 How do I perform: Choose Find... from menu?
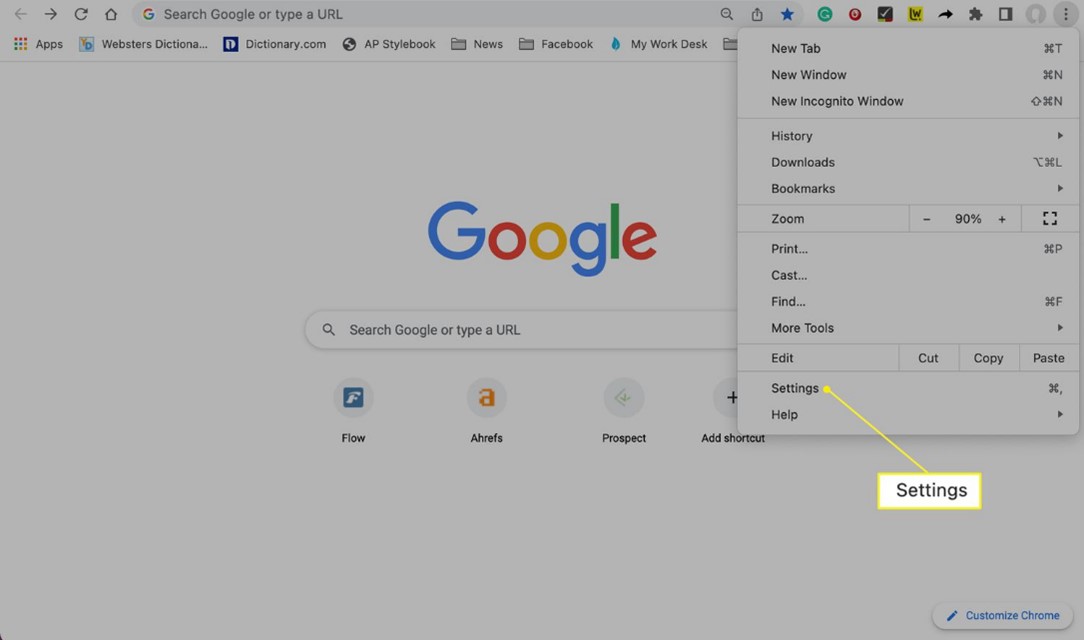pyautogui.click(x=908, y=301)
